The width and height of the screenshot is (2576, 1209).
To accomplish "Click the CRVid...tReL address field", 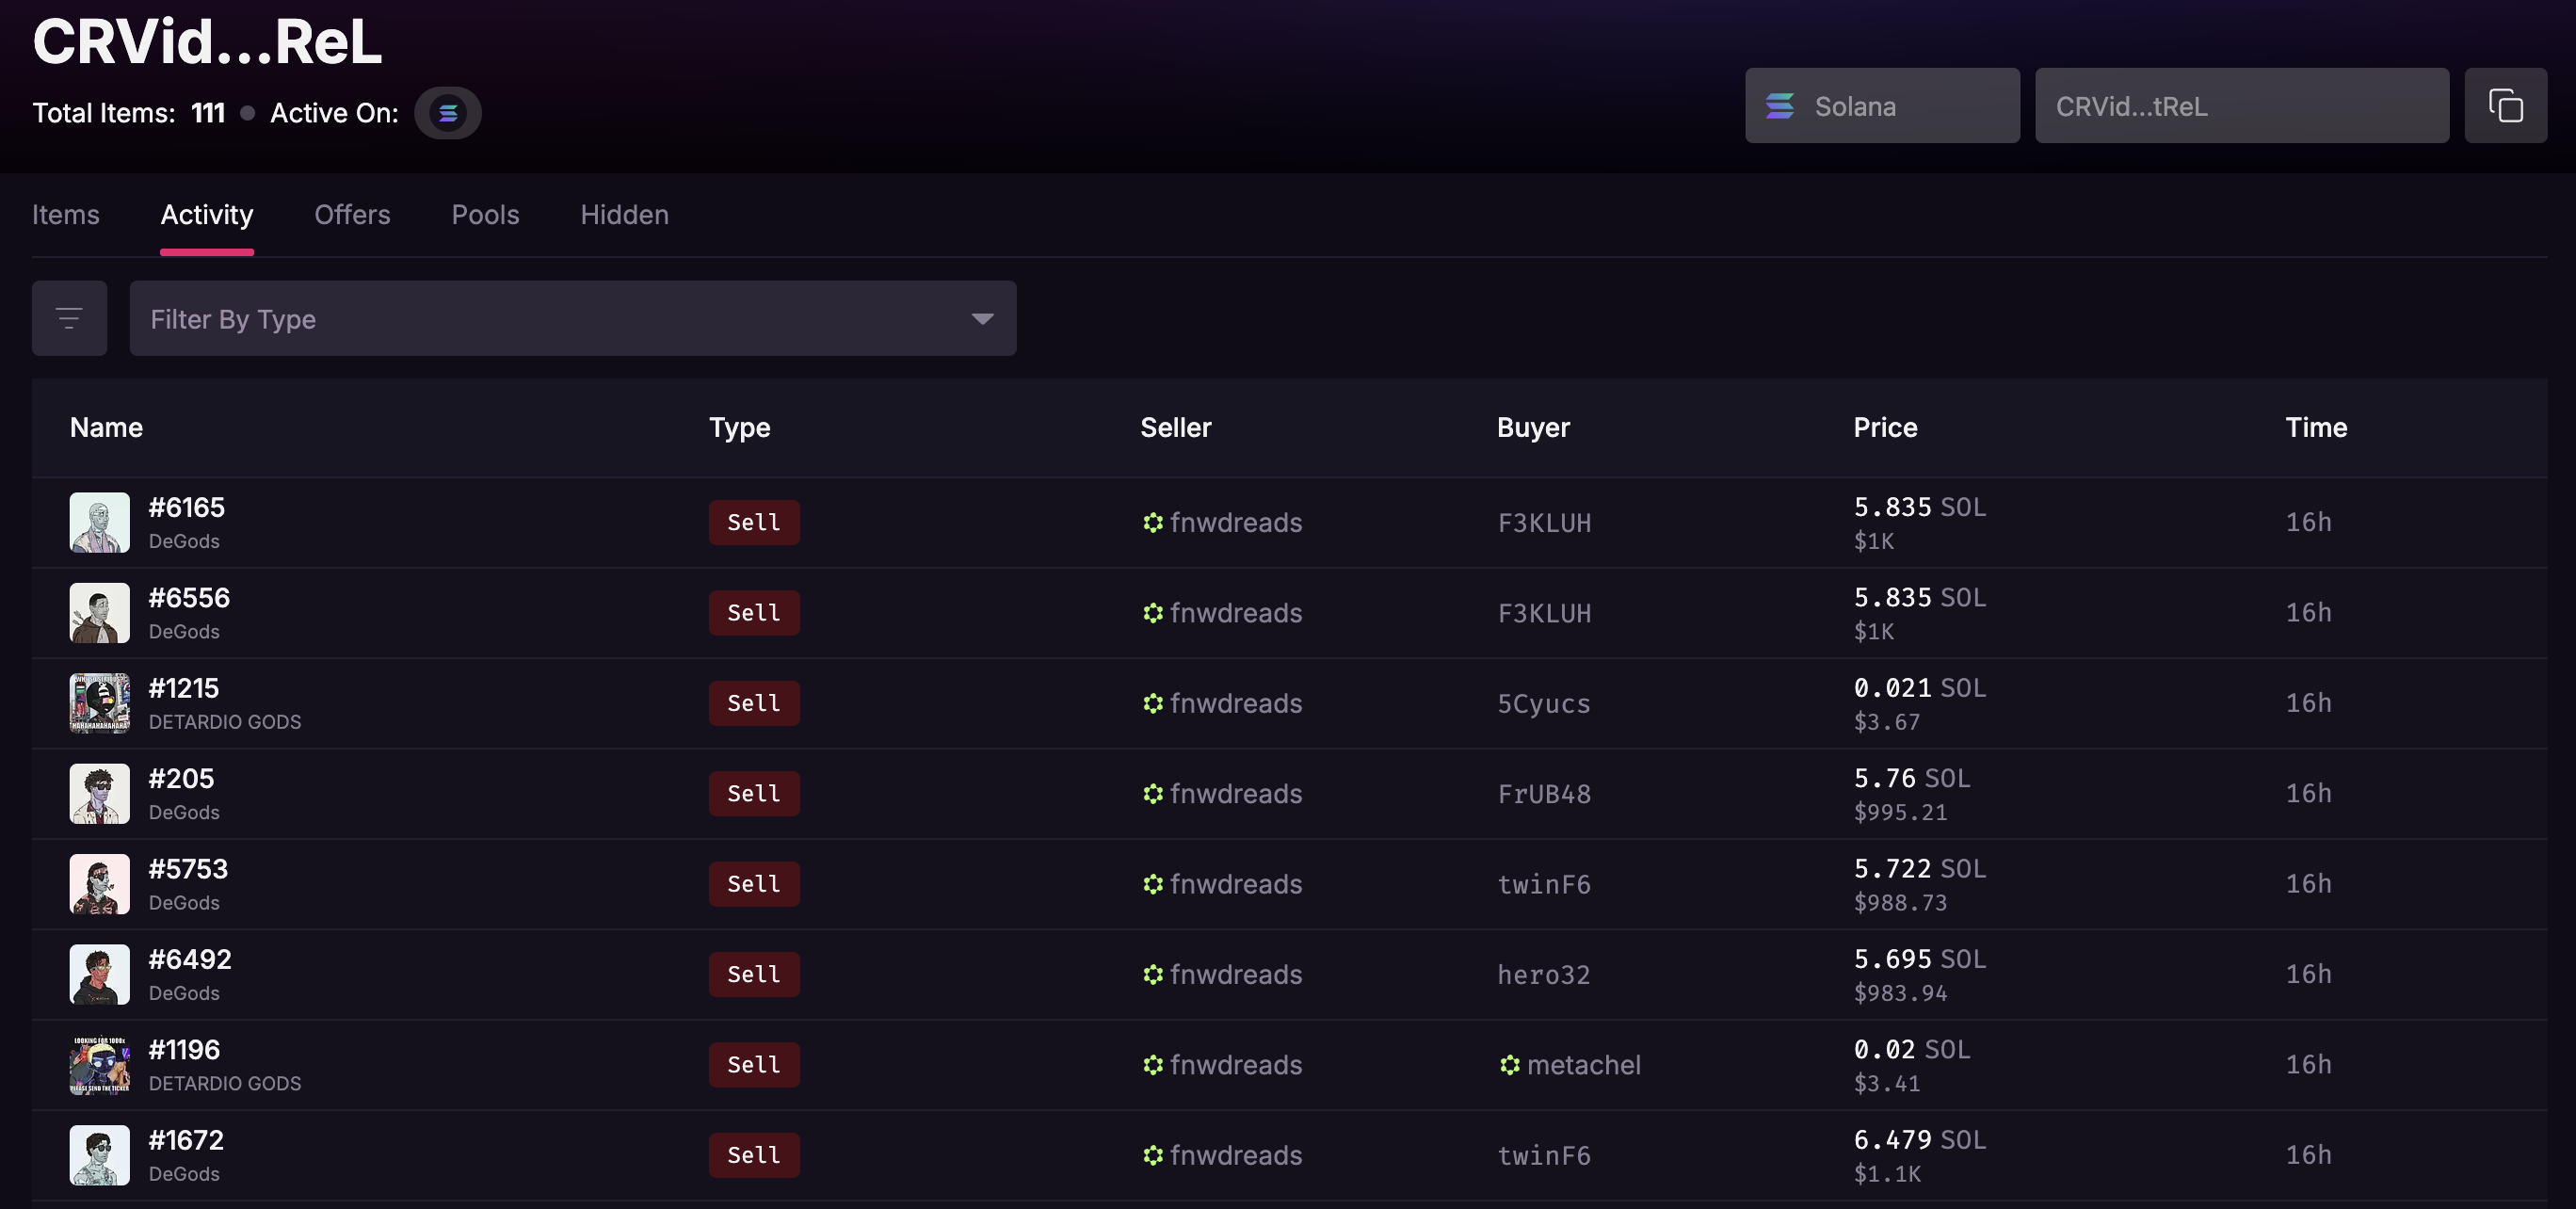I will (2241, 106).
